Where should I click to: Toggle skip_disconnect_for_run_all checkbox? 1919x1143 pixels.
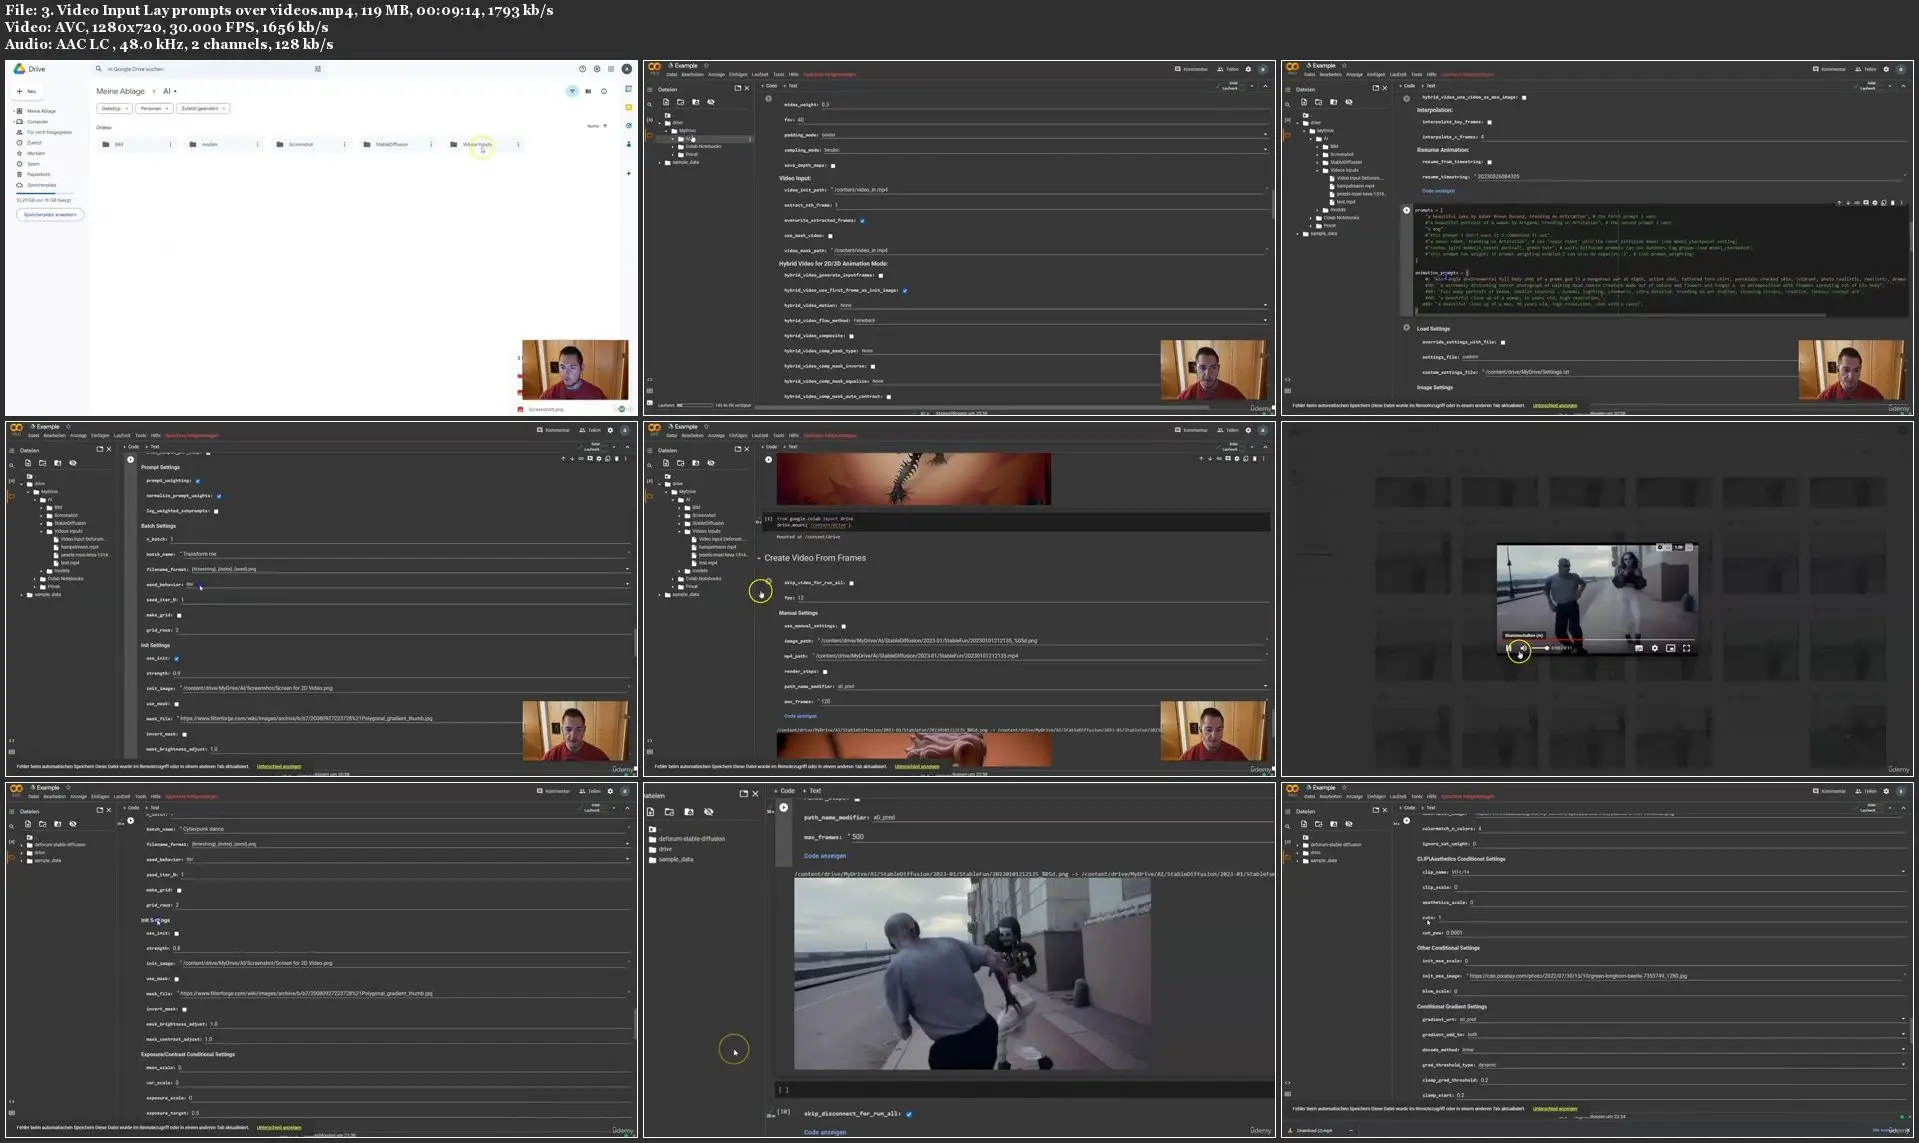click(908, 1113)
